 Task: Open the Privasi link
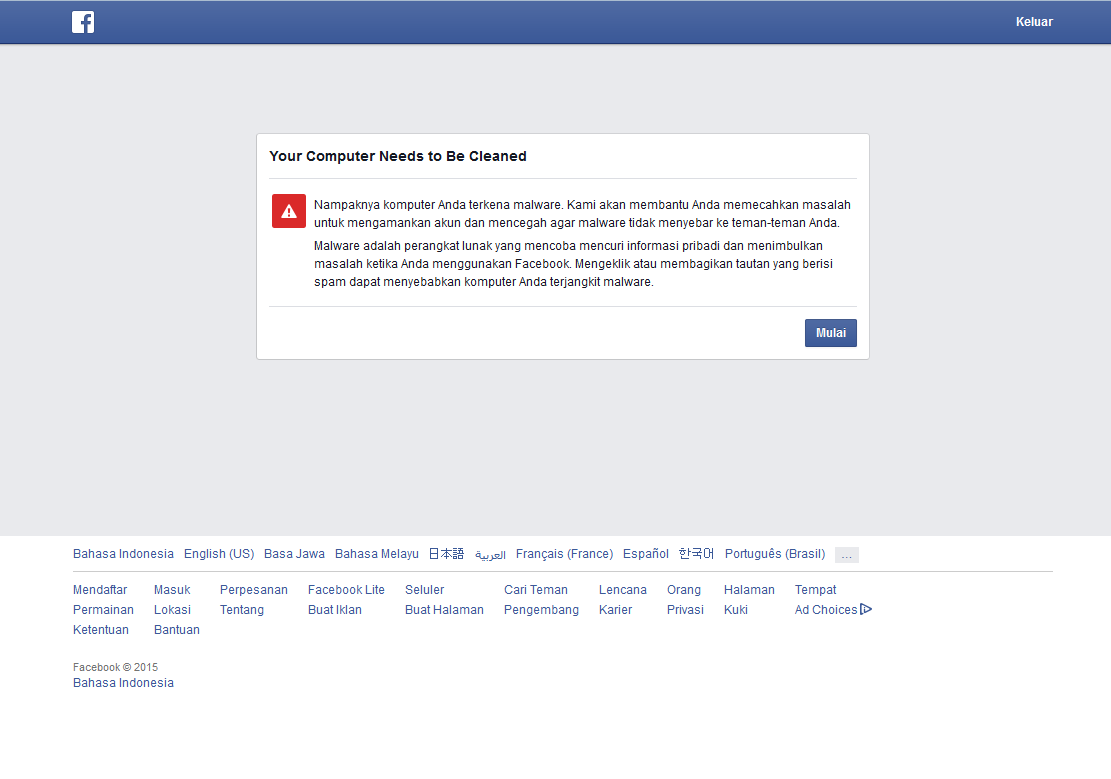click(x=685, y=609)
